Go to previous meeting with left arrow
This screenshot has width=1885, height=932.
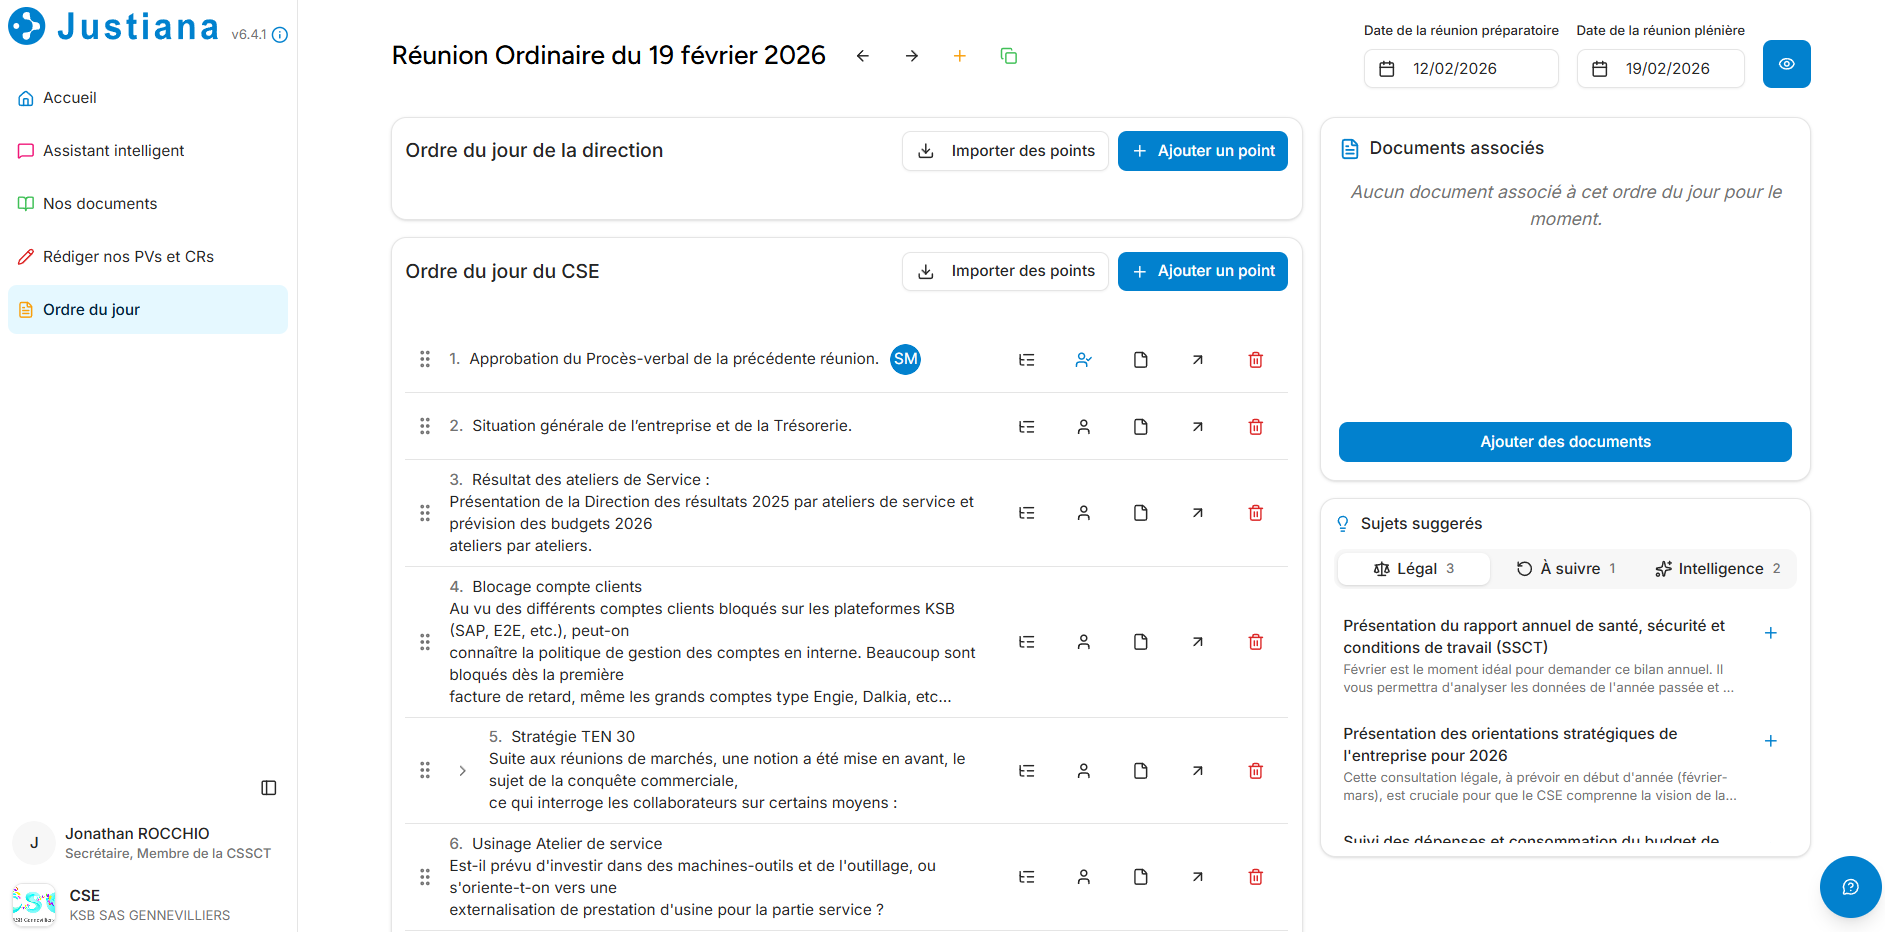pyautogui.click(x=863, y=56)
